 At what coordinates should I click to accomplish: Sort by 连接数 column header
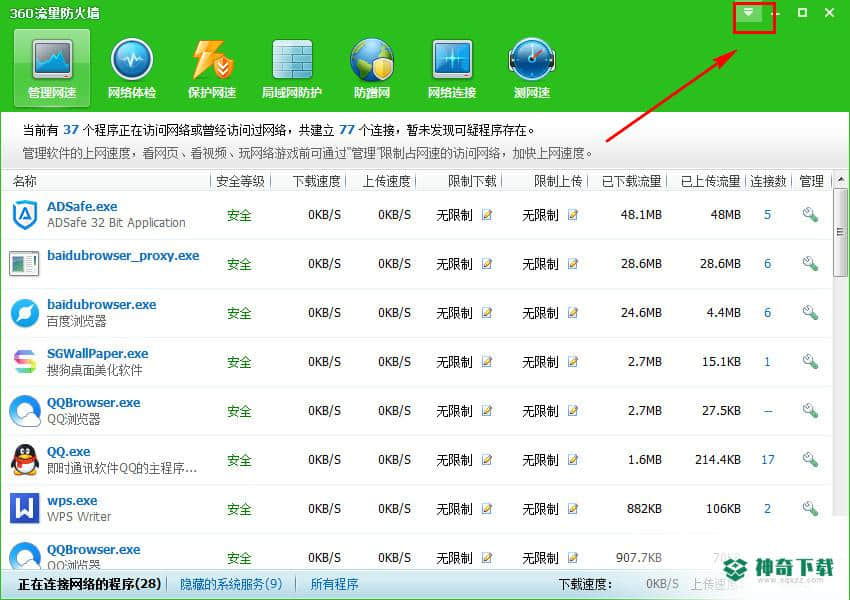pyautogui.click(x=768, y=182)
